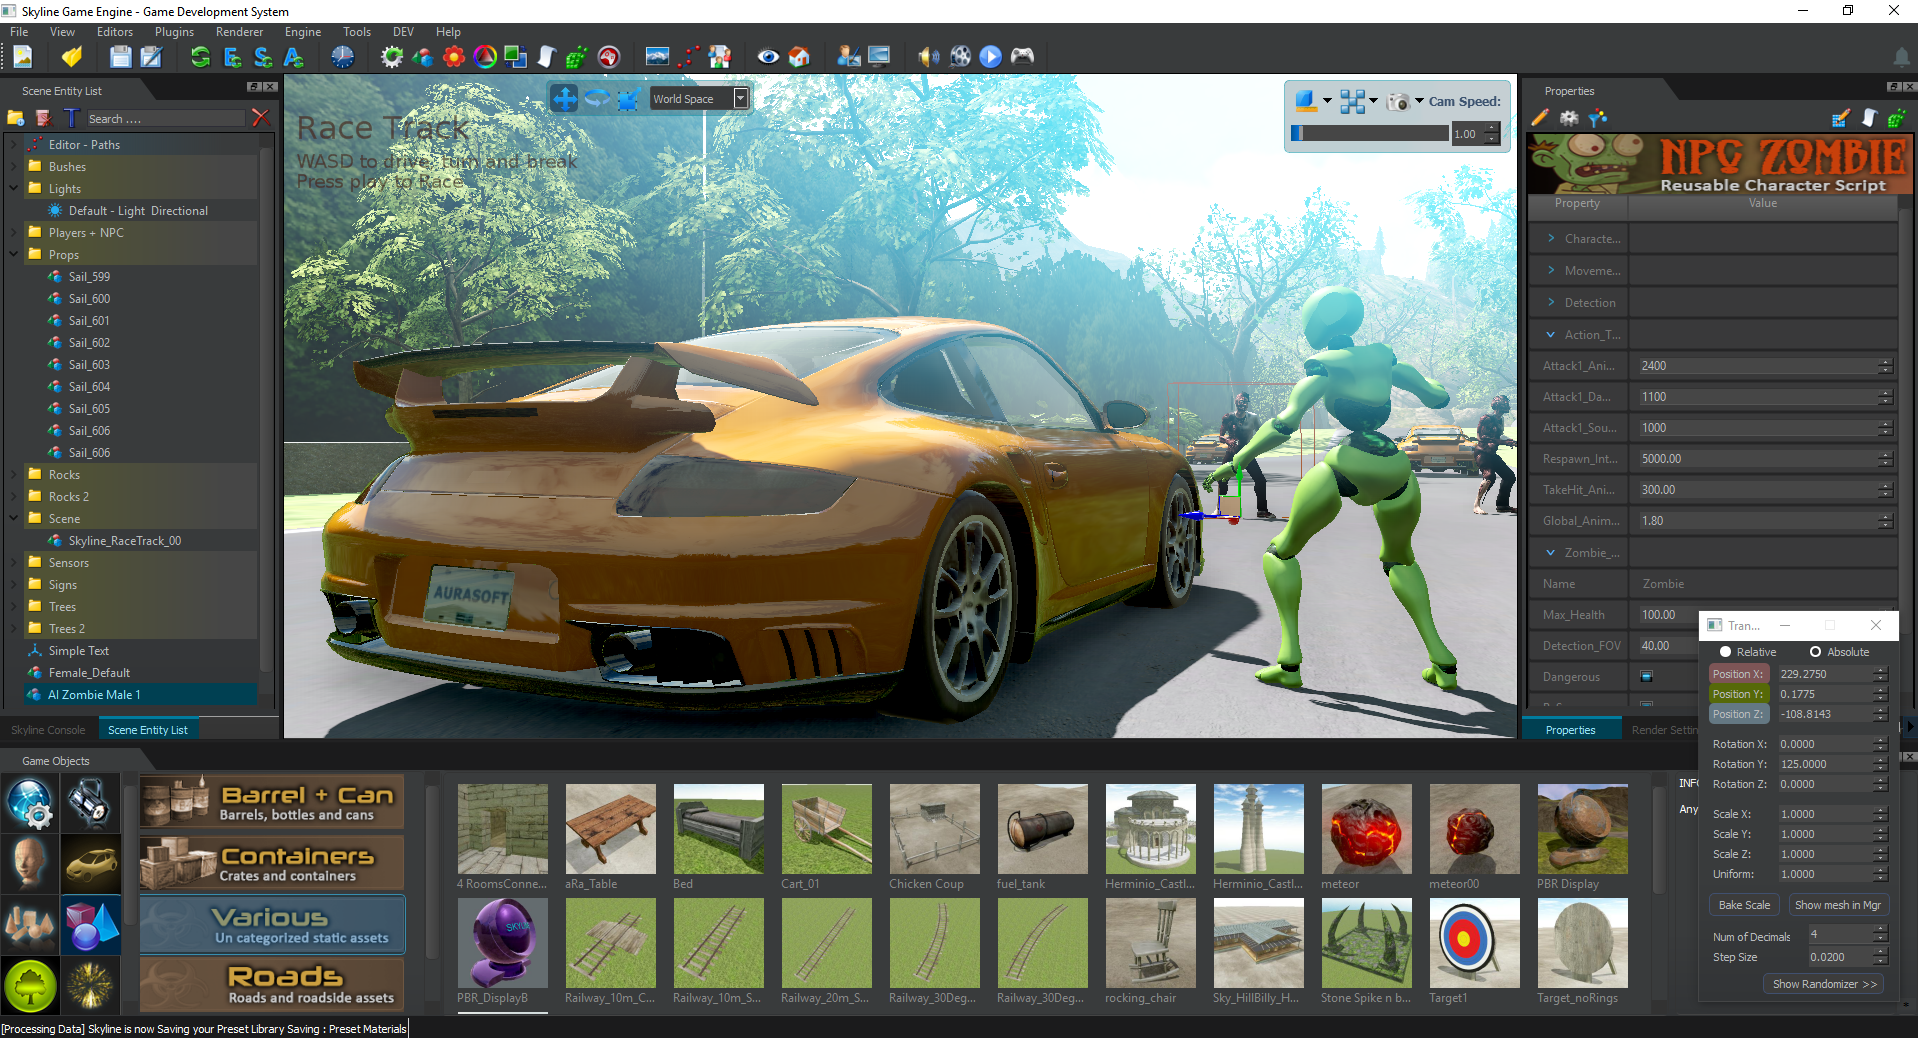Toggle the Dangerous property checkbox
1918x1038 pixels.
coord(1646,676)
